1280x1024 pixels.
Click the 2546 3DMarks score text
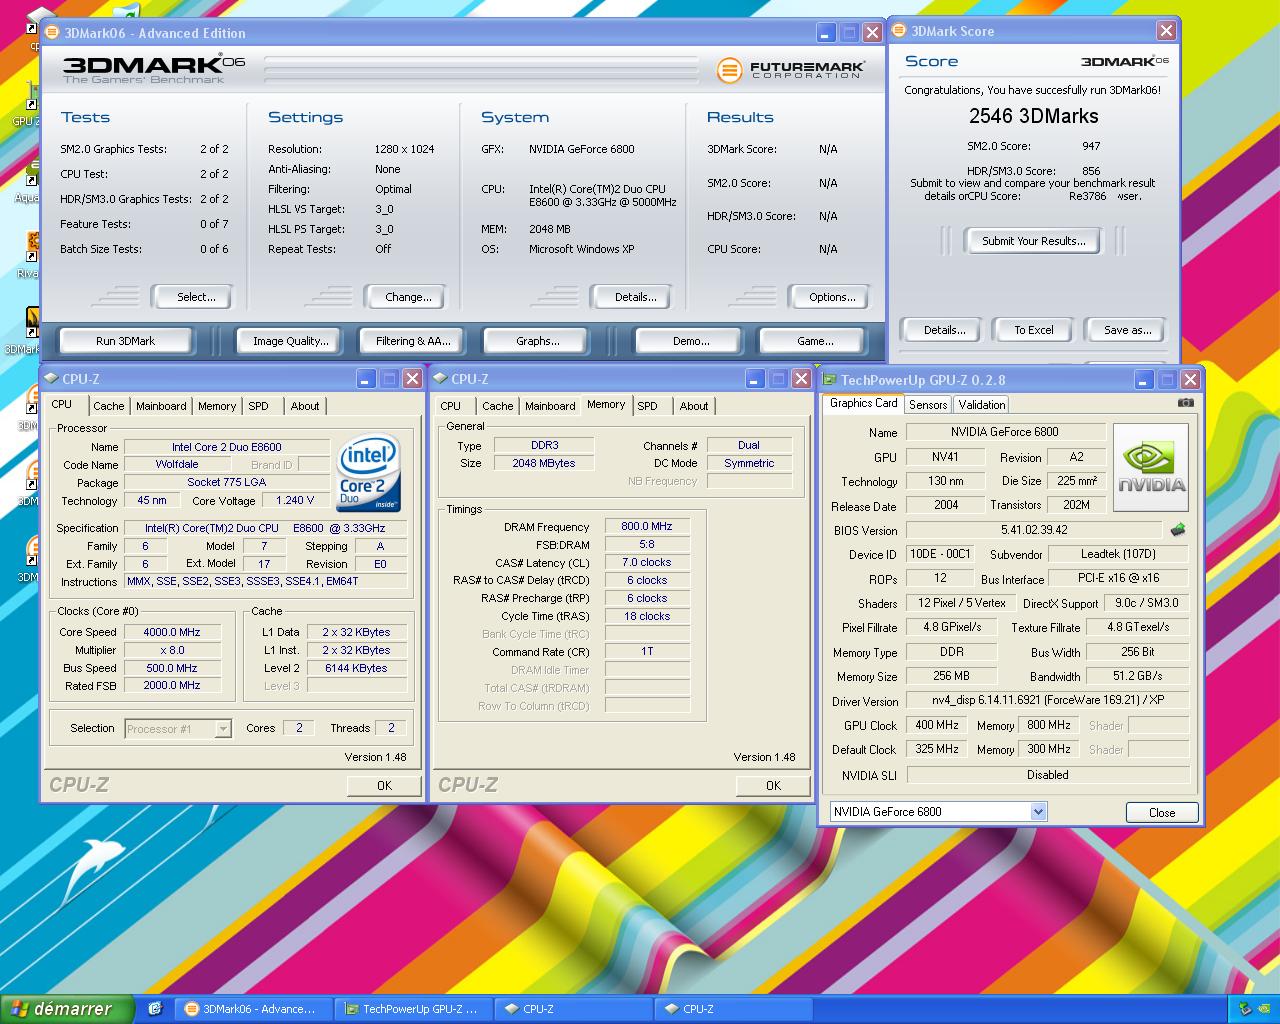tap(1033, 116)
